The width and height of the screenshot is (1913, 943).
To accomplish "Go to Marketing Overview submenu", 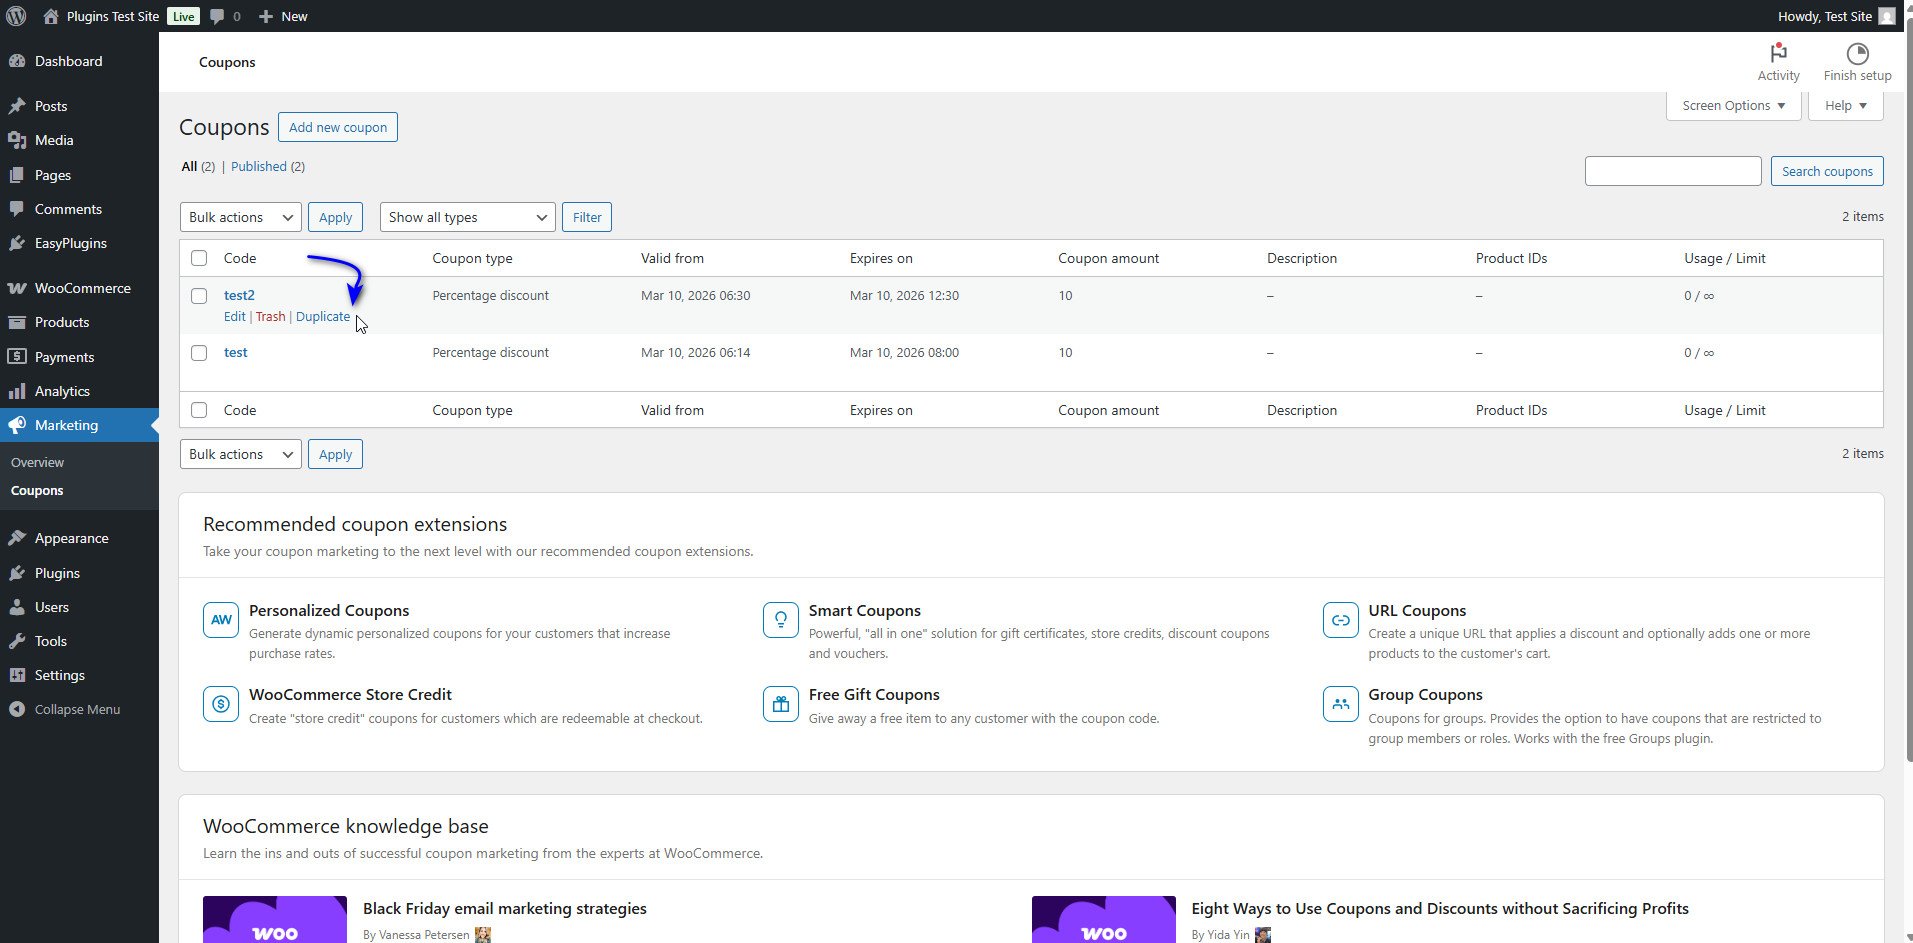I will [x=37, y=462].
